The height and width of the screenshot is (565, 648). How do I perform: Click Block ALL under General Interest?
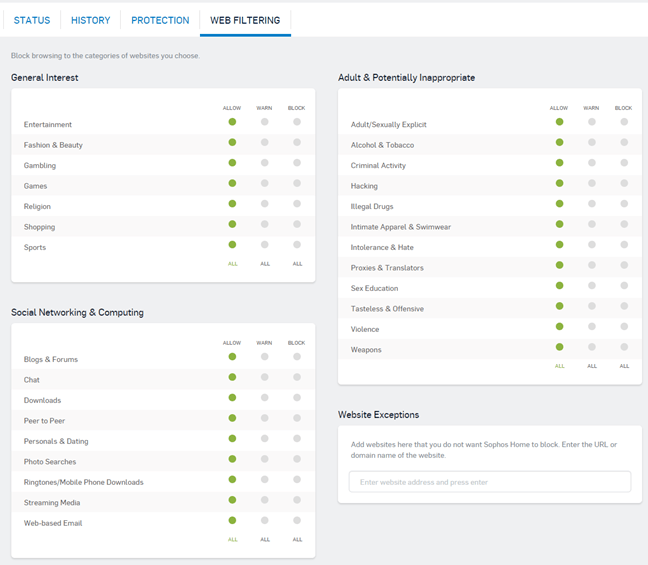pos(297,264)
